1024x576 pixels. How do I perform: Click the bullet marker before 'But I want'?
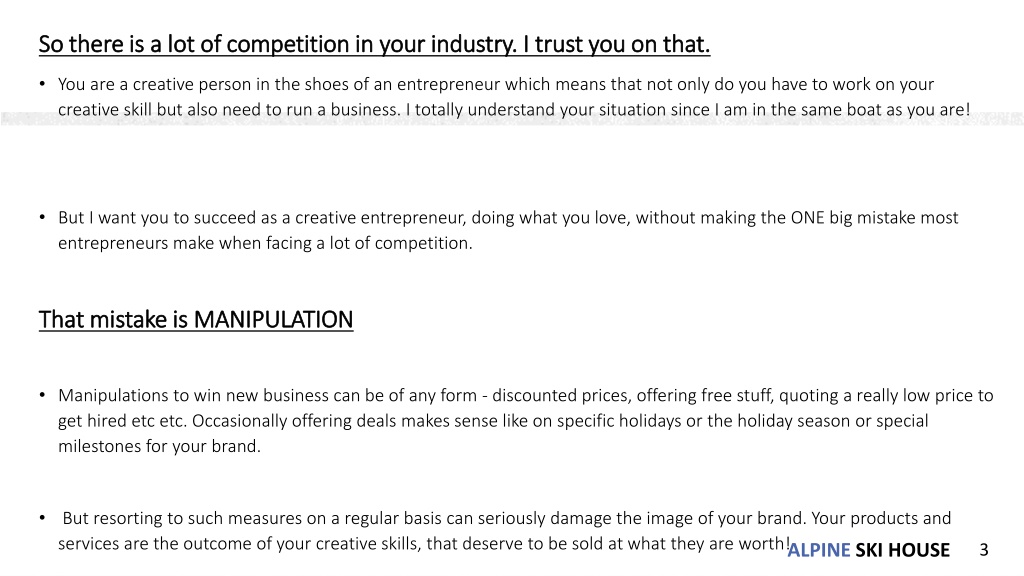coord(42,217)
